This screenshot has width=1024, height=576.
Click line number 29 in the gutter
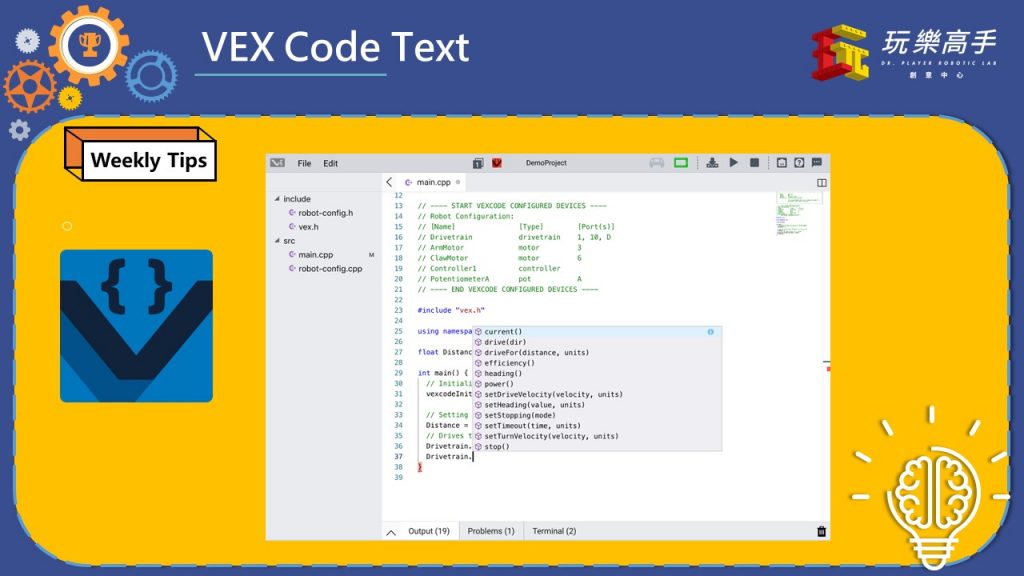[398, 373]
